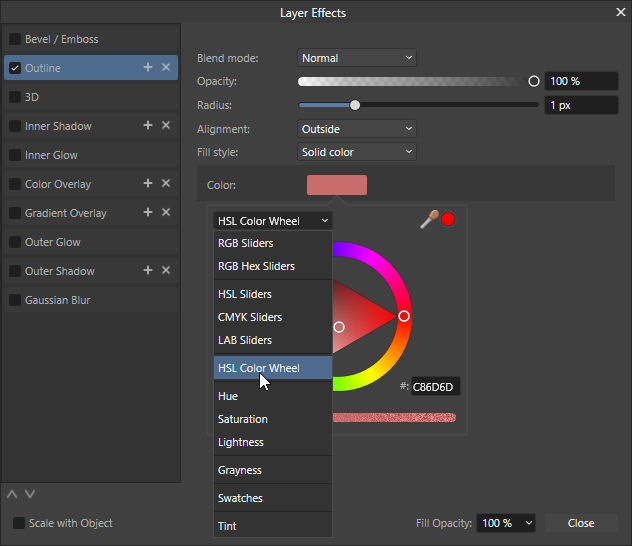Image resolution: width=632 pixels, height=546 pixels.
Task: Enable the Inner Shadow checkbox
Action: (x=15, y=126)
